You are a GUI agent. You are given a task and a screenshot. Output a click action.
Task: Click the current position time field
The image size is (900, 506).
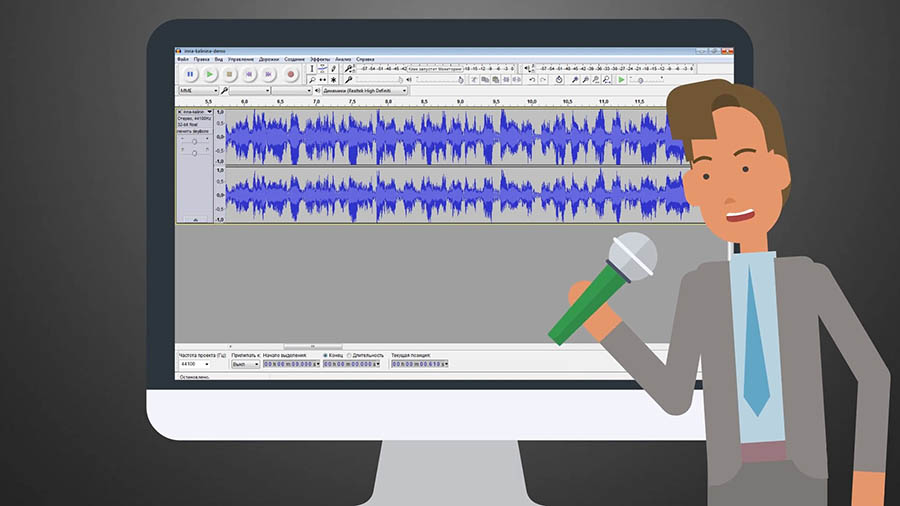[418, 364]
